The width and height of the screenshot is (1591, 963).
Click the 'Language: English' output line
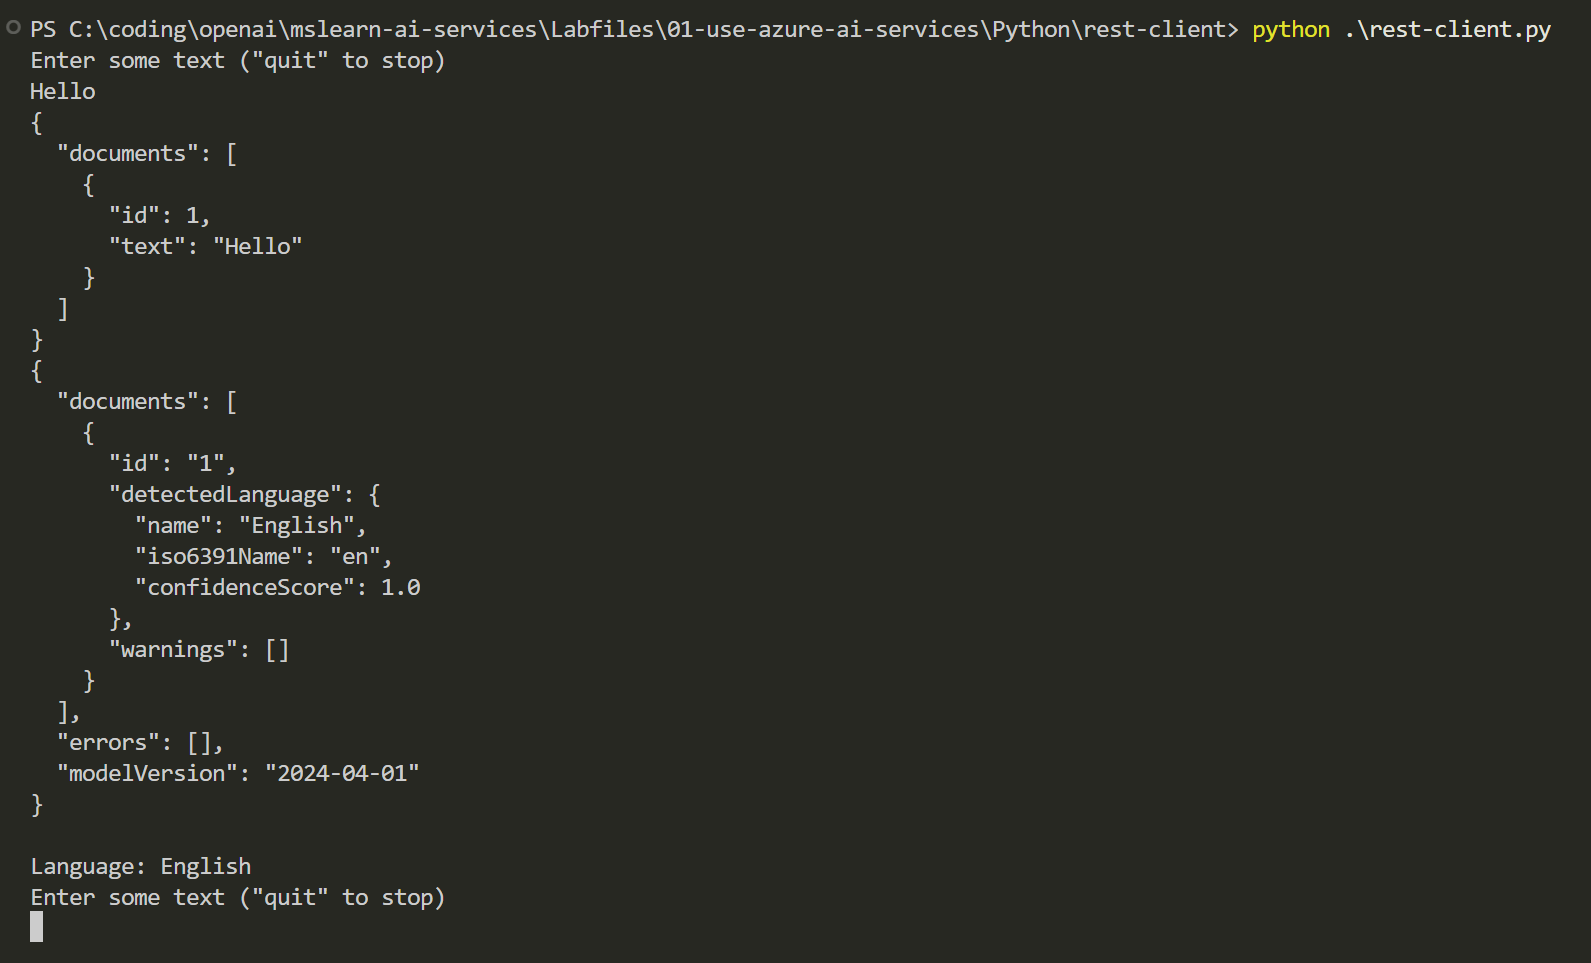(141, 866)
